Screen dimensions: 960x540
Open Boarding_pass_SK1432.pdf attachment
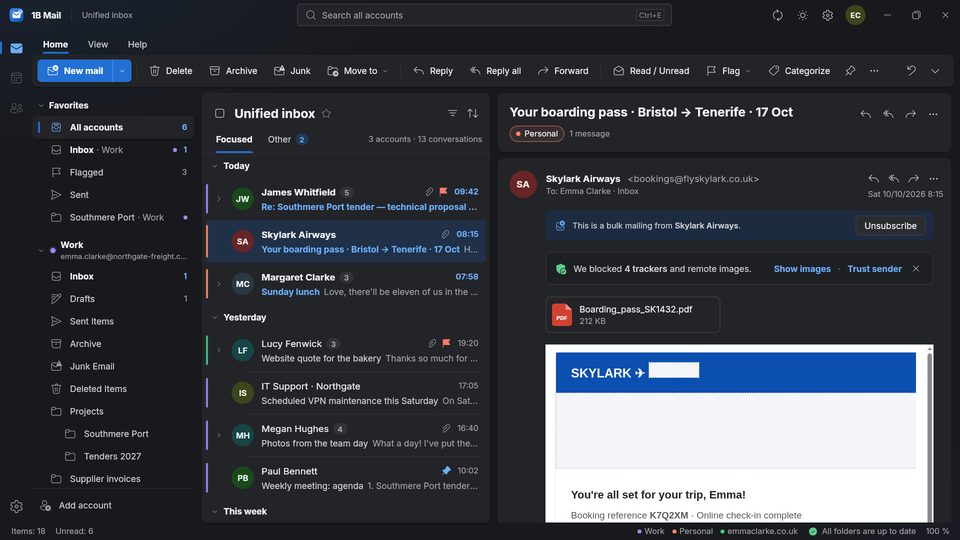[632, 315]
